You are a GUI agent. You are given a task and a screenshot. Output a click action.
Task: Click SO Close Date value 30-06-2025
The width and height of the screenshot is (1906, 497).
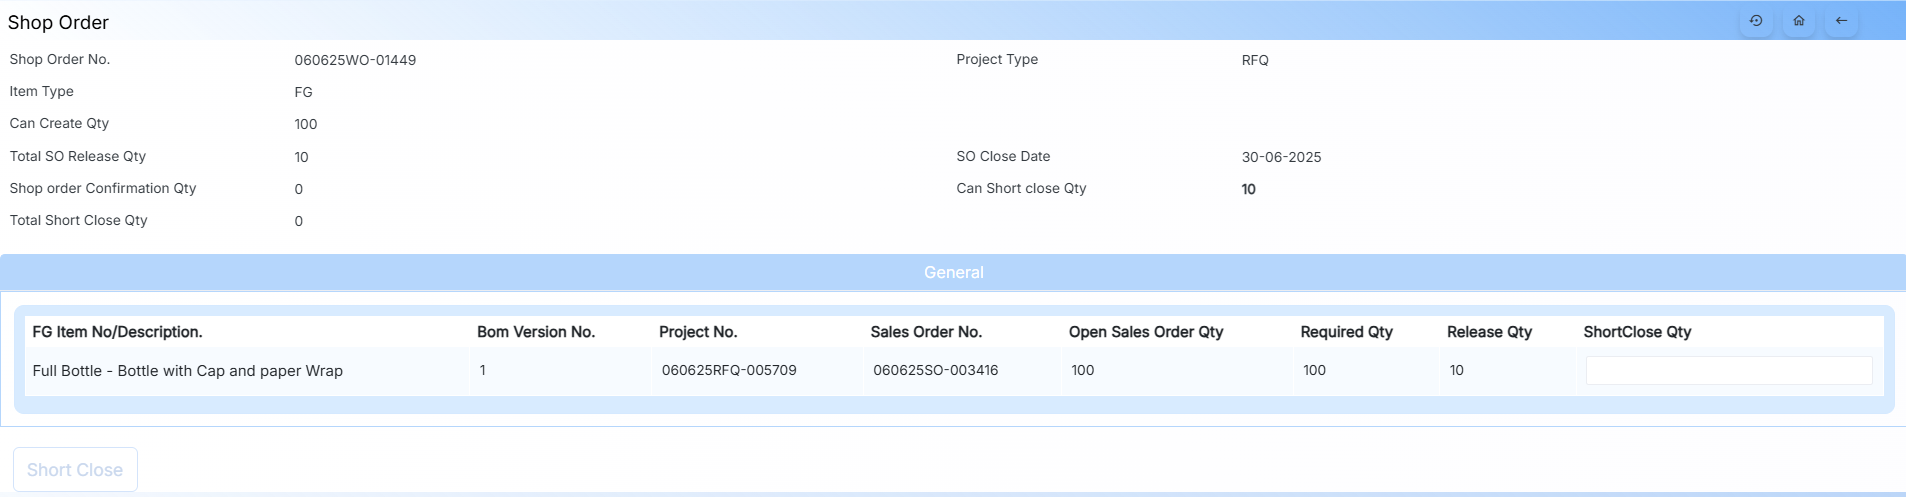click(x=1281, y=157)
